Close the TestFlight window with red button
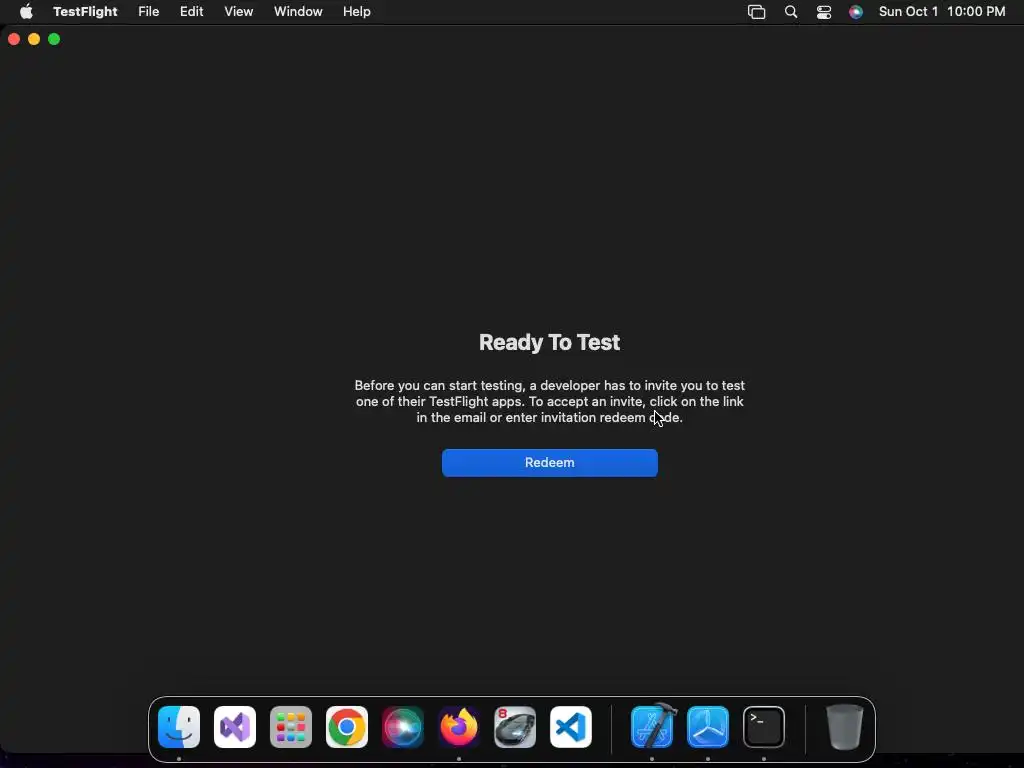 (x=14, y=39)
